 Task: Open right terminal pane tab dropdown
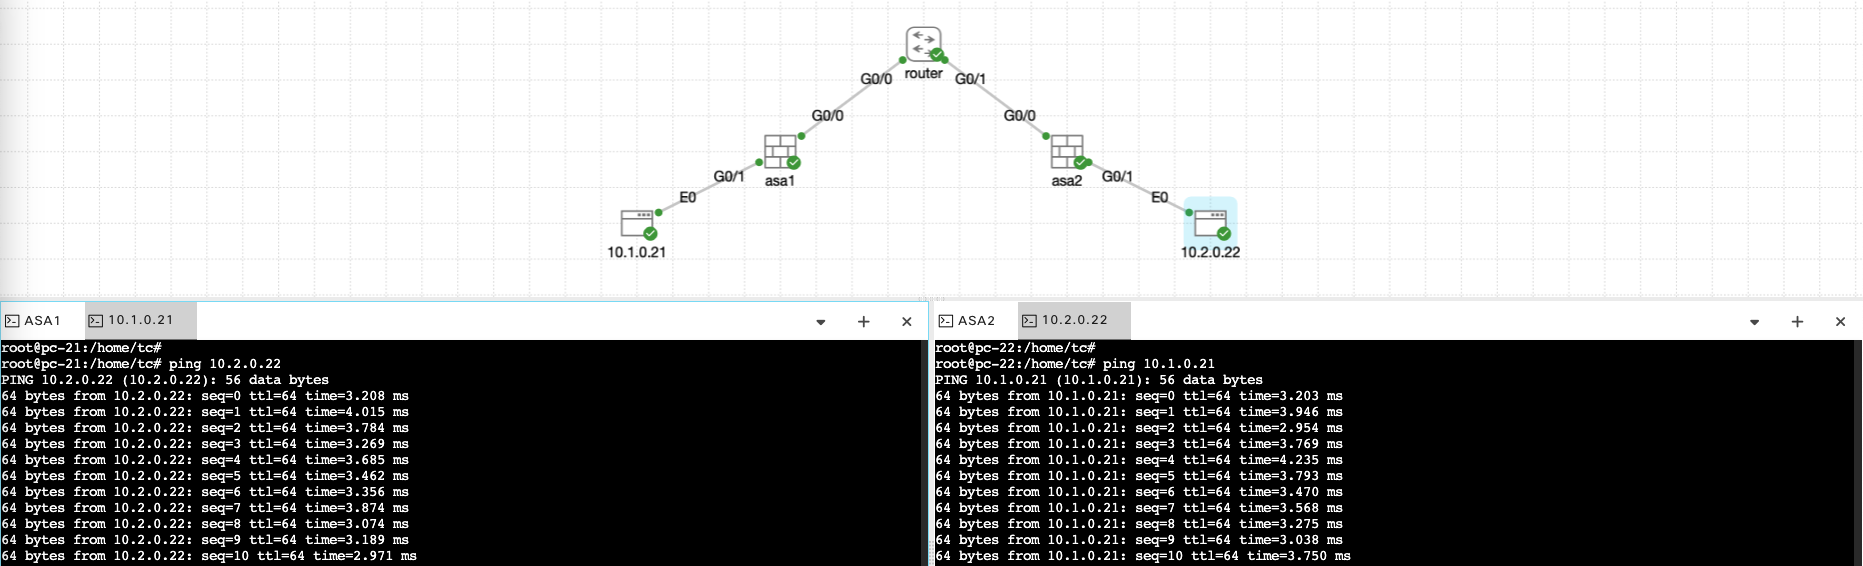tap(1754, 322)
